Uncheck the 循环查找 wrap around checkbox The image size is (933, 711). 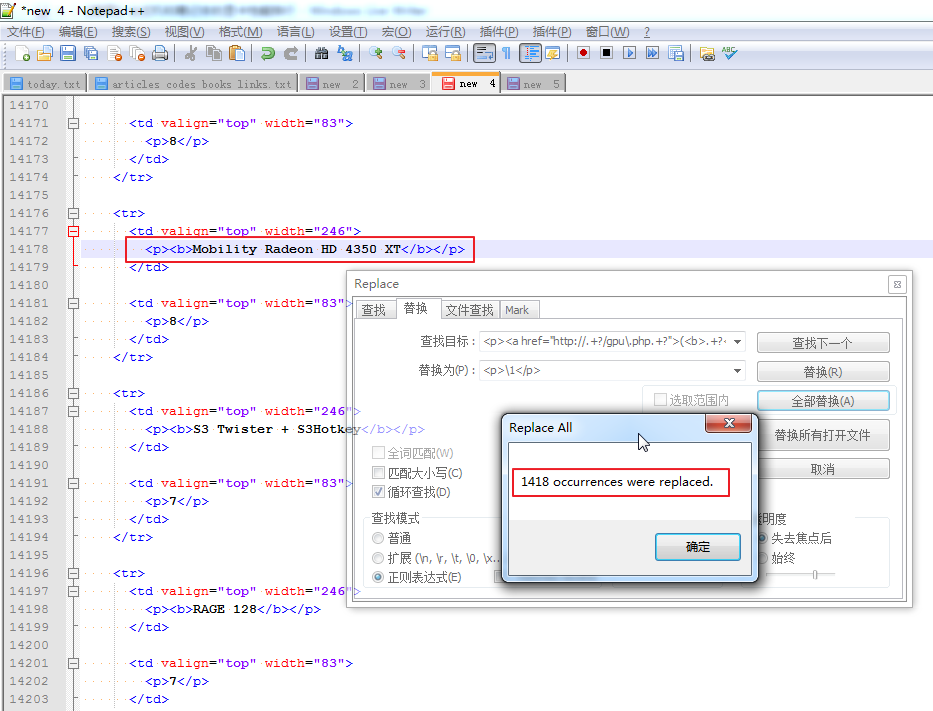tap(379, 492)
